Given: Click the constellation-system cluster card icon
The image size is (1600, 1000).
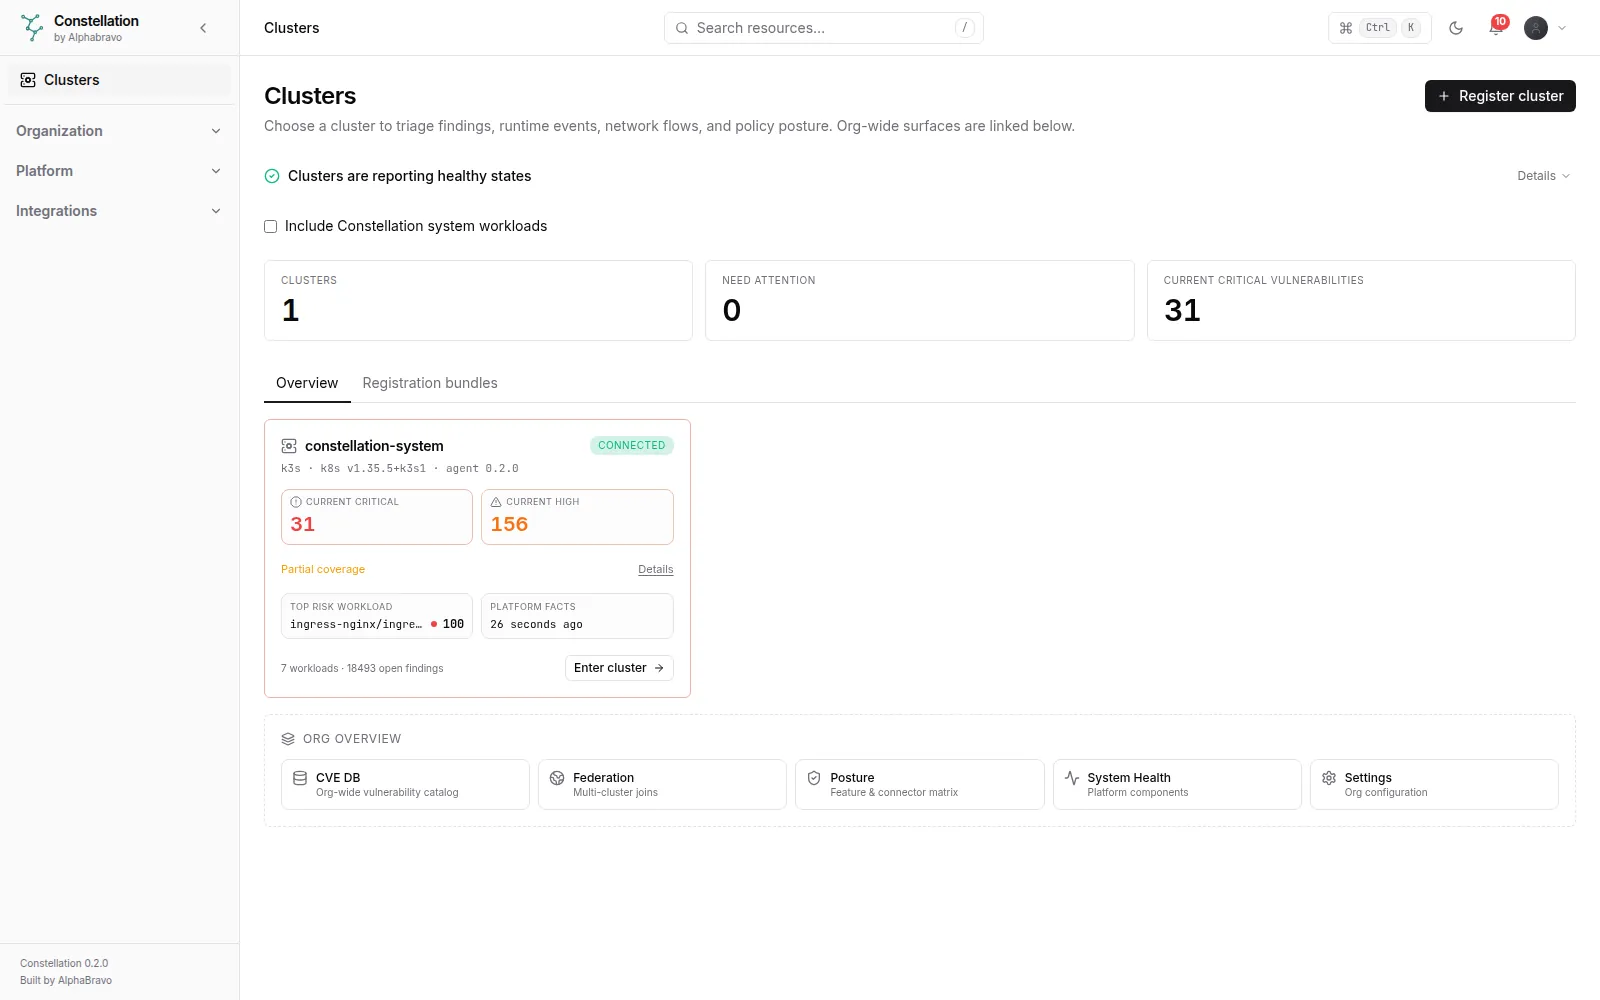Looking at the screenshot, I should 289,446.
